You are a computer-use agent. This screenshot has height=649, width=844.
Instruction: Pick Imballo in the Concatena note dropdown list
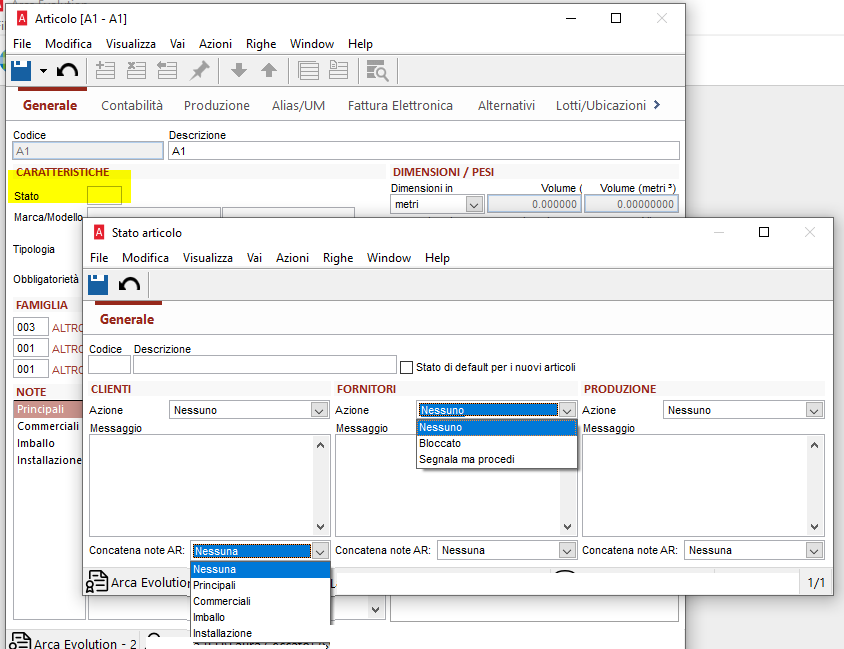pos(261,618)
